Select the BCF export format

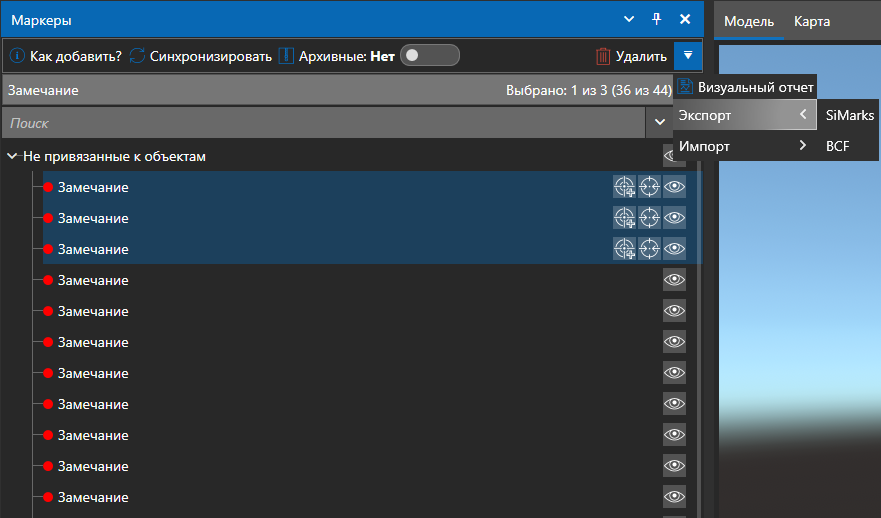tap(837, 146)
